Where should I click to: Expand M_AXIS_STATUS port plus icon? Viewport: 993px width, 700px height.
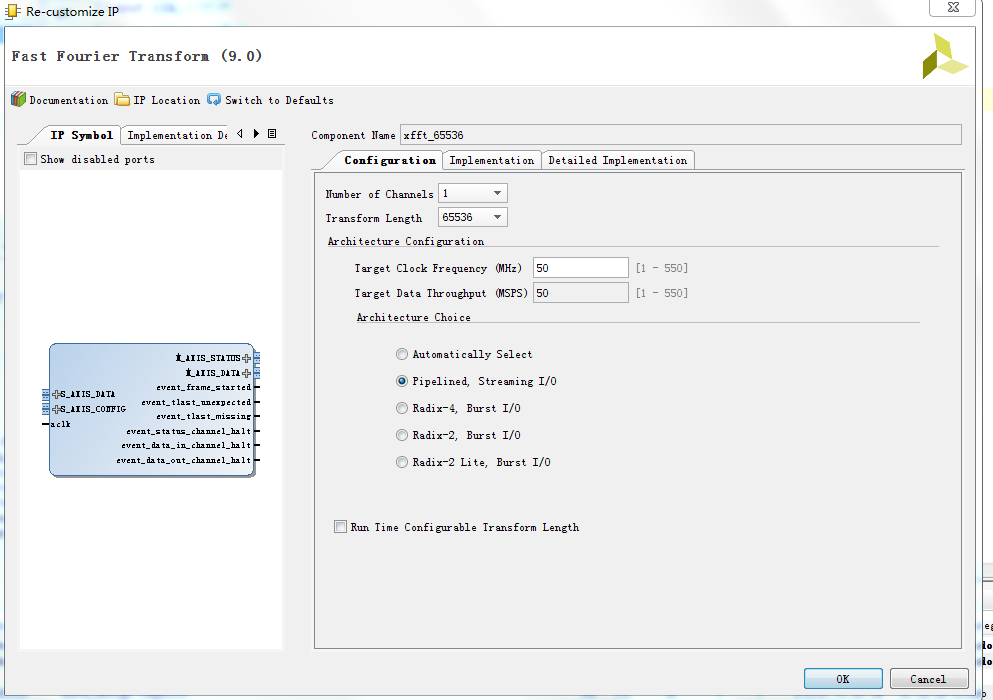[247, 358]
